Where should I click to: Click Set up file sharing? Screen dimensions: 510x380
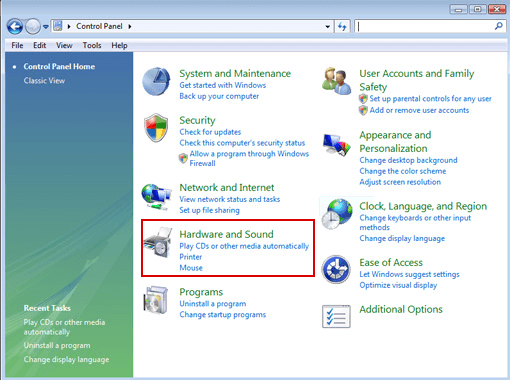[x=209, y=210]
